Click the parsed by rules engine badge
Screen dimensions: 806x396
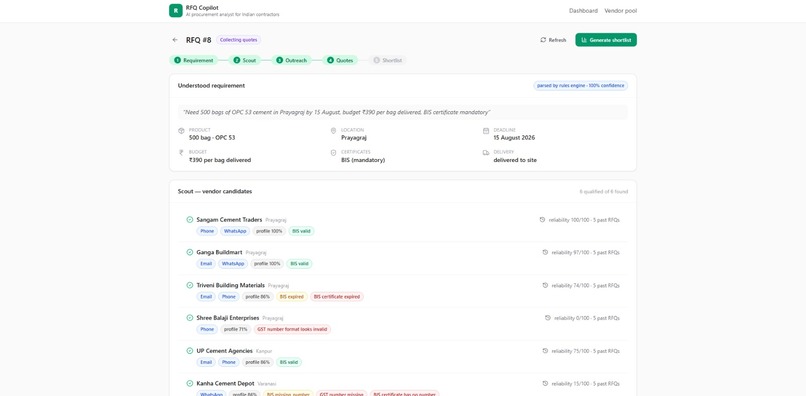pos(580,85)
